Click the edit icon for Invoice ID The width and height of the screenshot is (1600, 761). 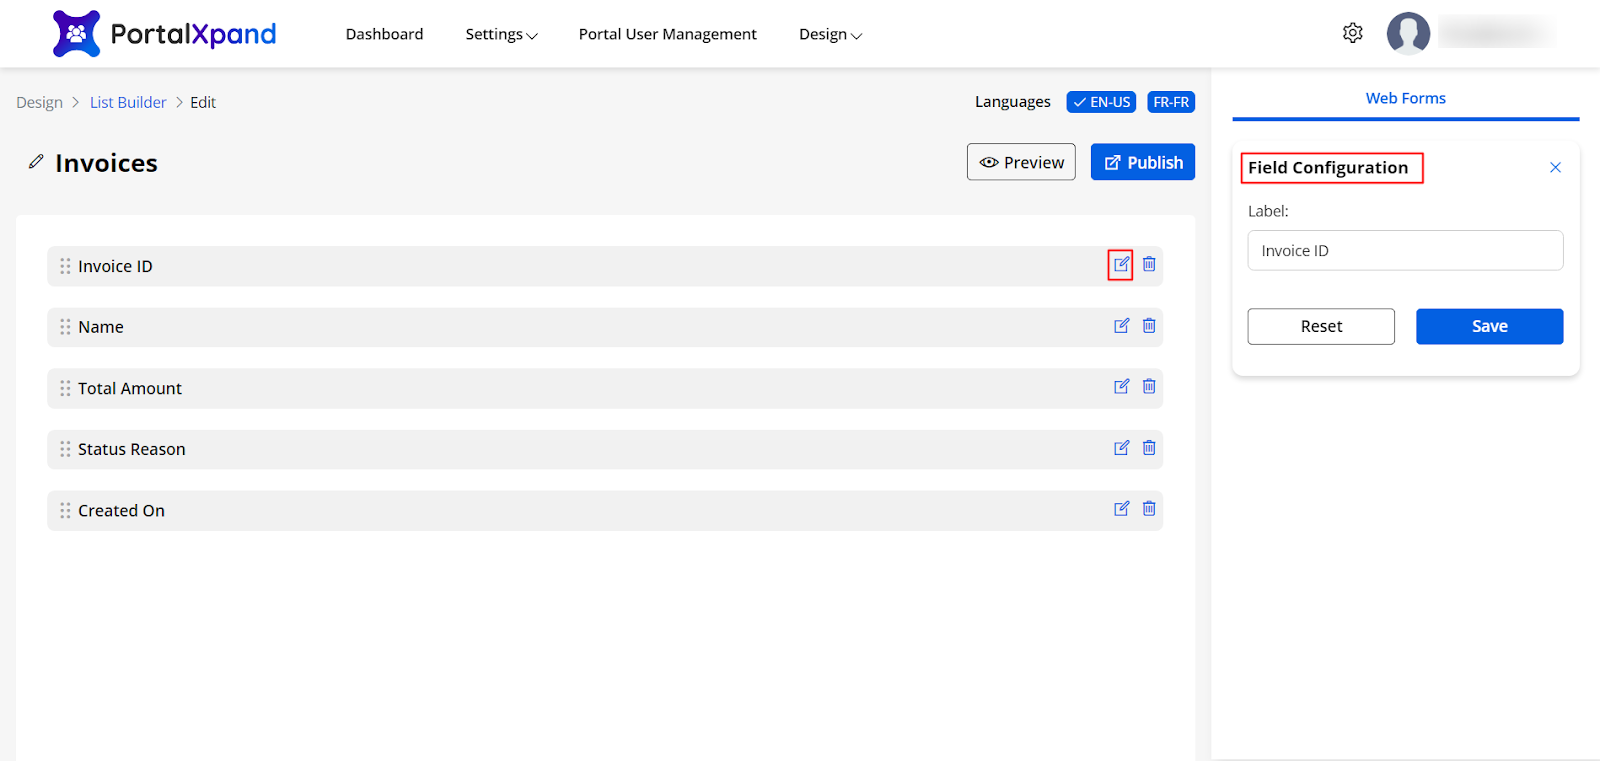point(1121,265)
